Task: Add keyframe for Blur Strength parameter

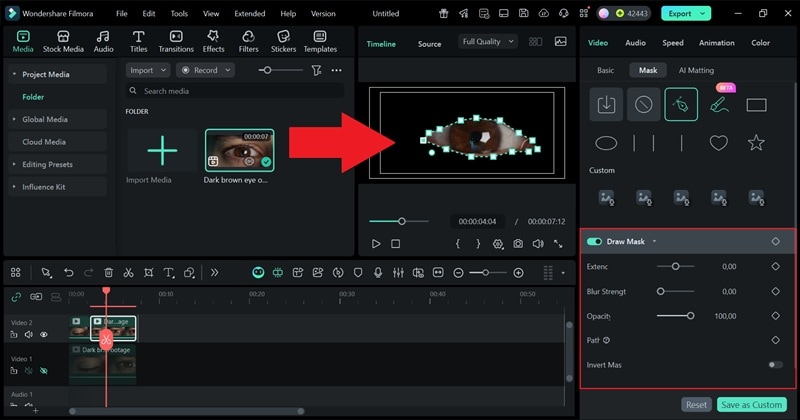Action: click(776, 291)
